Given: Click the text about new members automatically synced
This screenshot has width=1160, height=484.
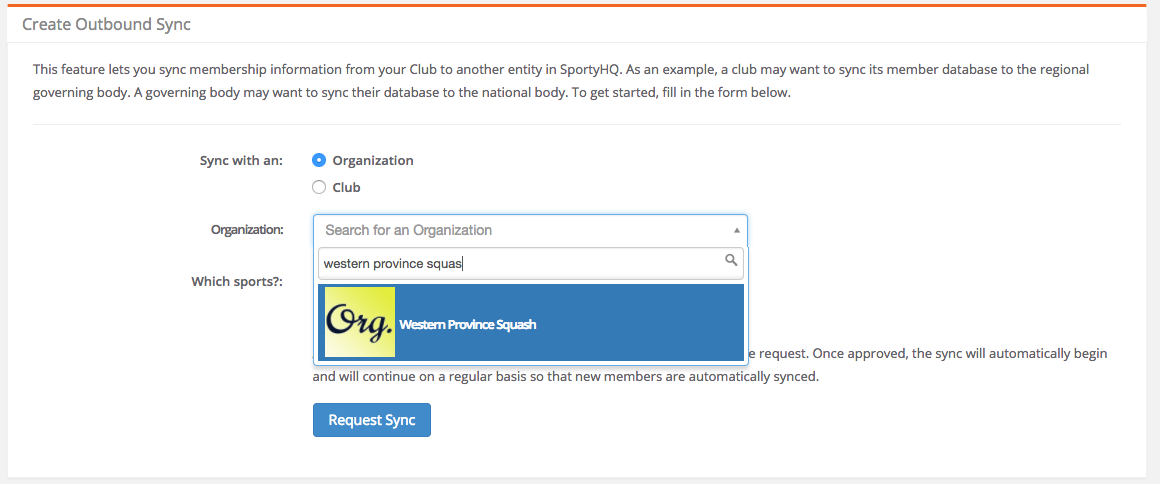Looking at the screenshot, I should click(566, 376).
